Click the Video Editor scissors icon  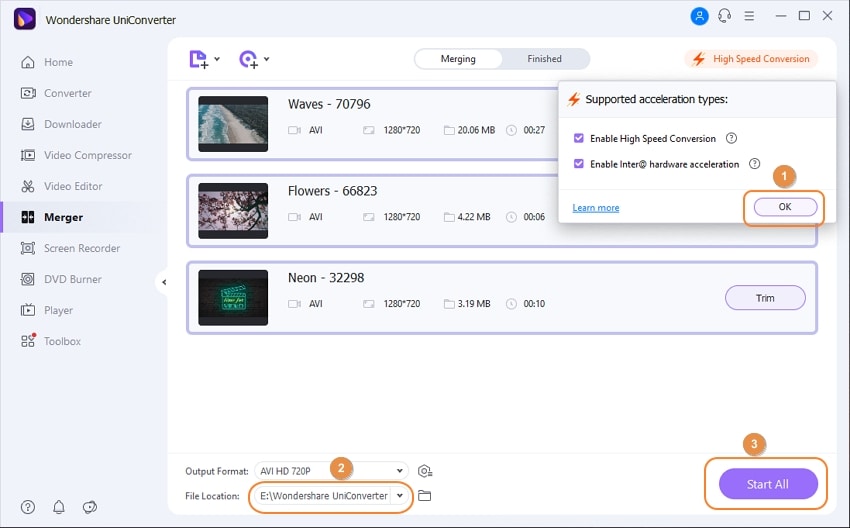pyautogui.click(x=28, y=186)
